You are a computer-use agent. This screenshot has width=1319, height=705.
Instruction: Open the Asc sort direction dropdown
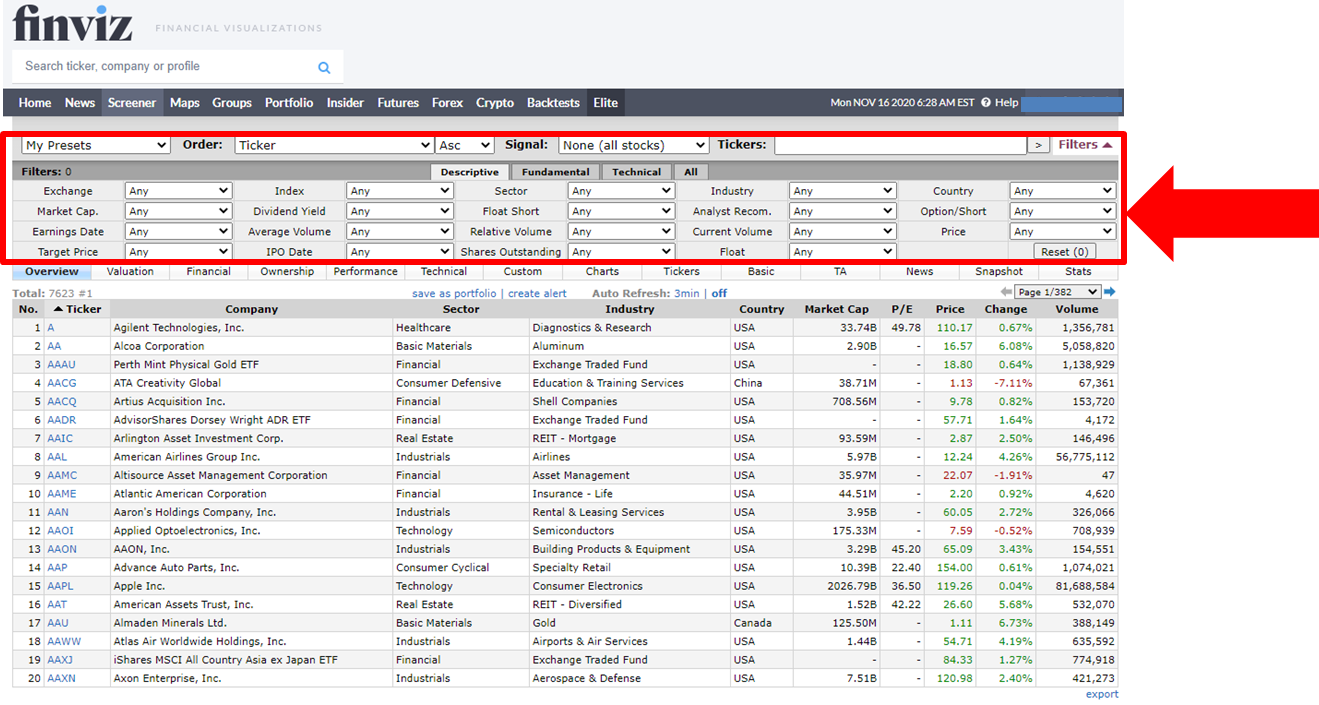point(465,146)
